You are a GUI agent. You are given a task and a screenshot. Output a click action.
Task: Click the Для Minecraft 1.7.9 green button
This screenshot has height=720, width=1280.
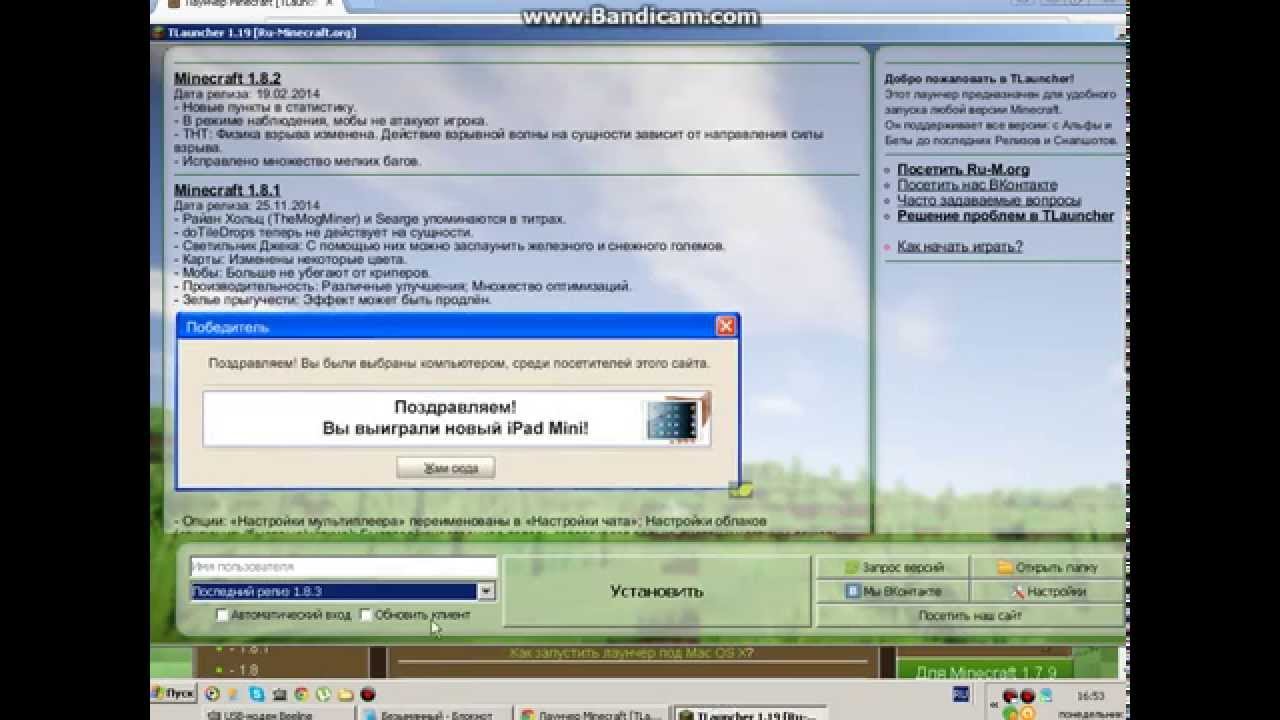coord(985,672)
